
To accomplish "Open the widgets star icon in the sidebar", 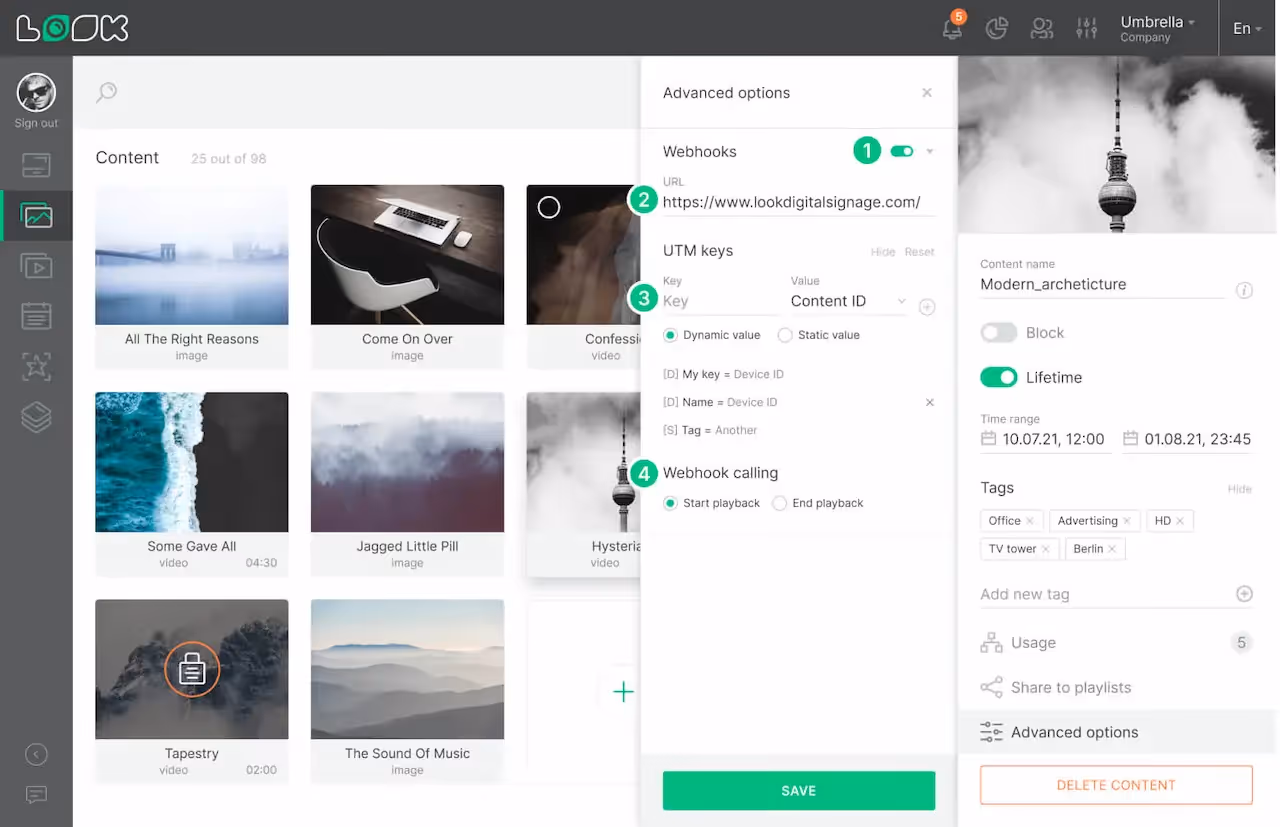I will pyautogui.click(x=36, y=366).
